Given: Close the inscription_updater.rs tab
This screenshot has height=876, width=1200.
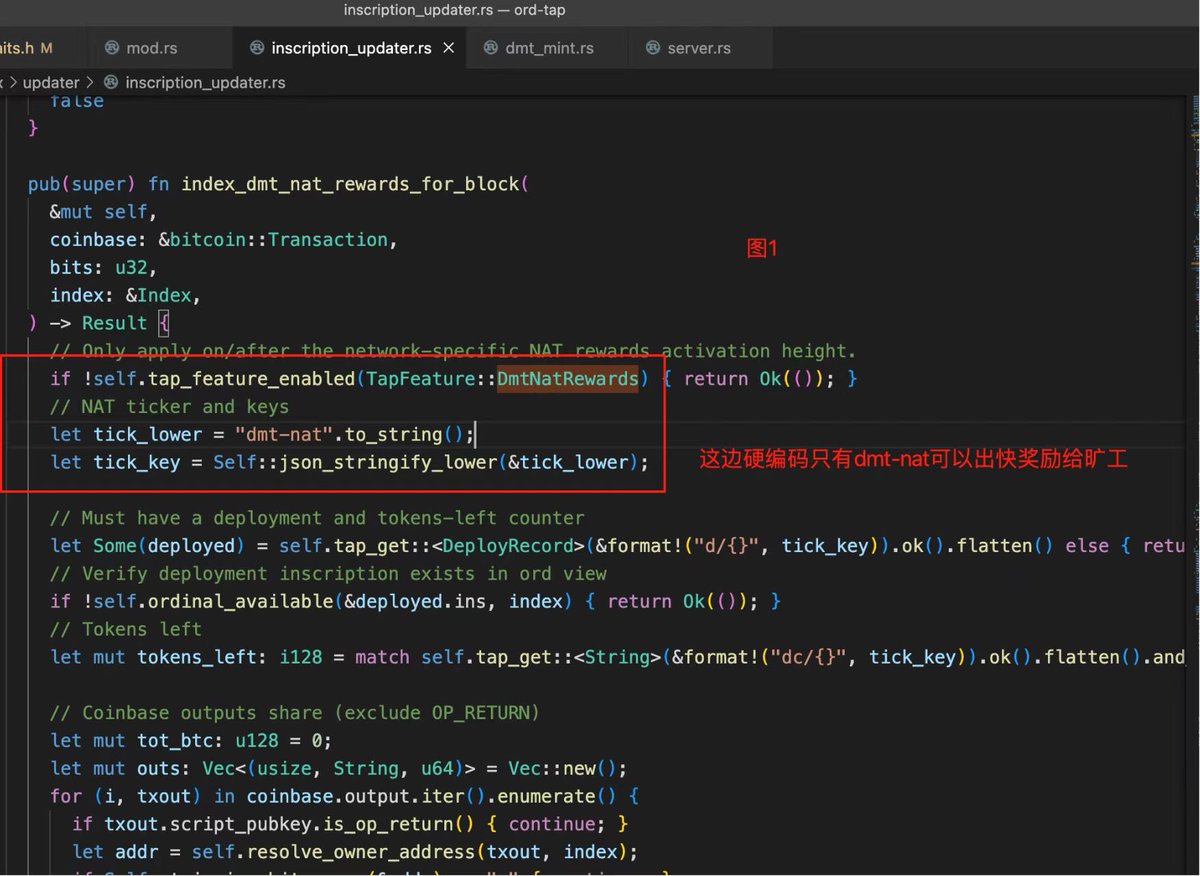Looking at the screenshot, I should pos(448,48).
